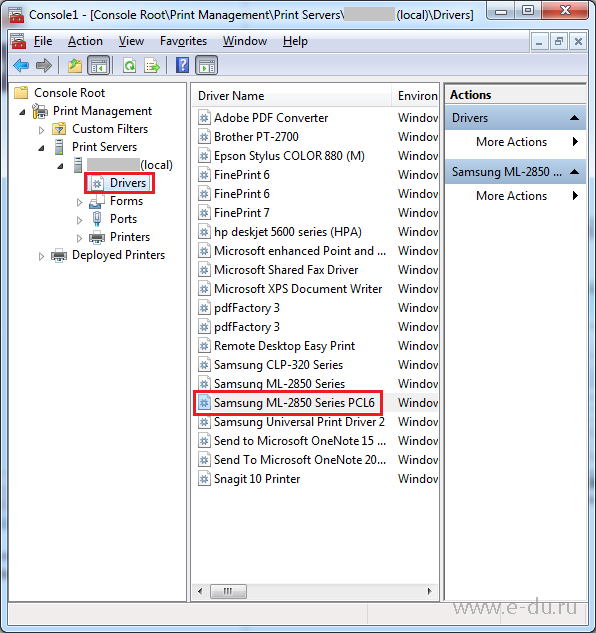Viewport: 596px width, 633px height.
Task: Click the horizontal scrollbar thumb
Action: click(228, 591)
